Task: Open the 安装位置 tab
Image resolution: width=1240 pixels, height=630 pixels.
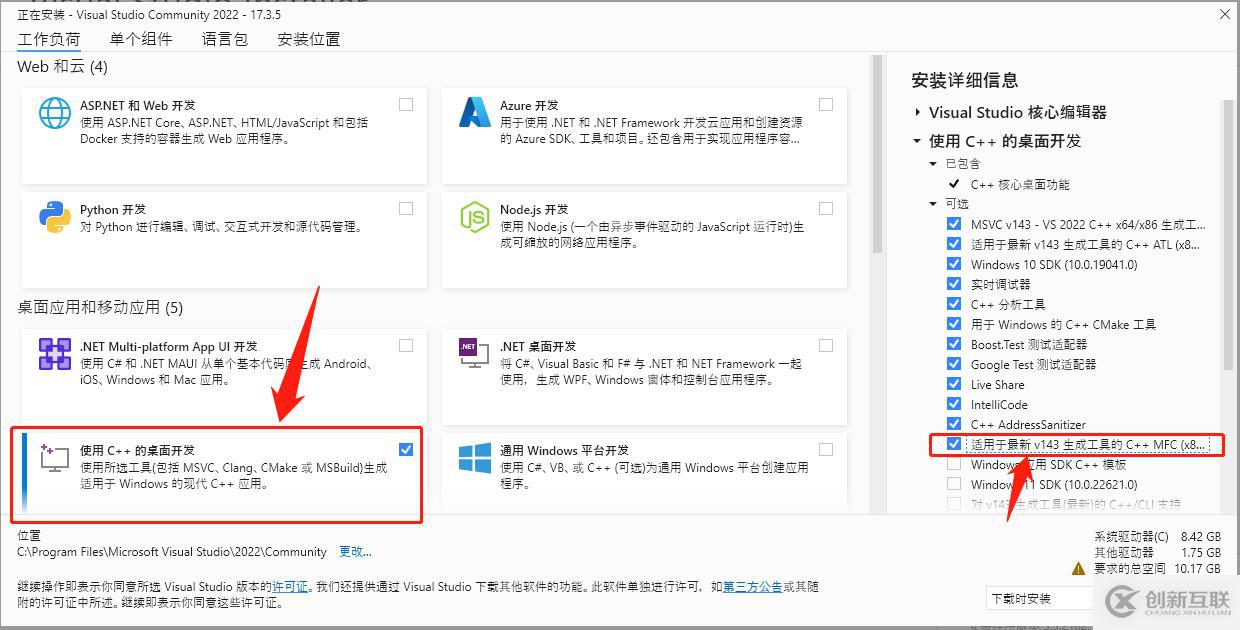Action: [x=309, y=39]
